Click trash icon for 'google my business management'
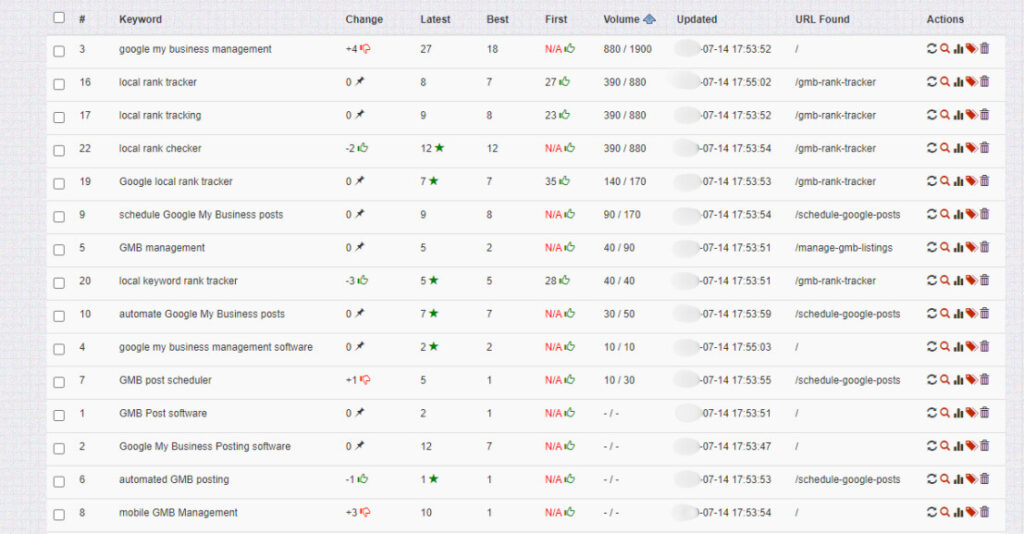The height and width of the screenshot is (534, 1024). 985,49
